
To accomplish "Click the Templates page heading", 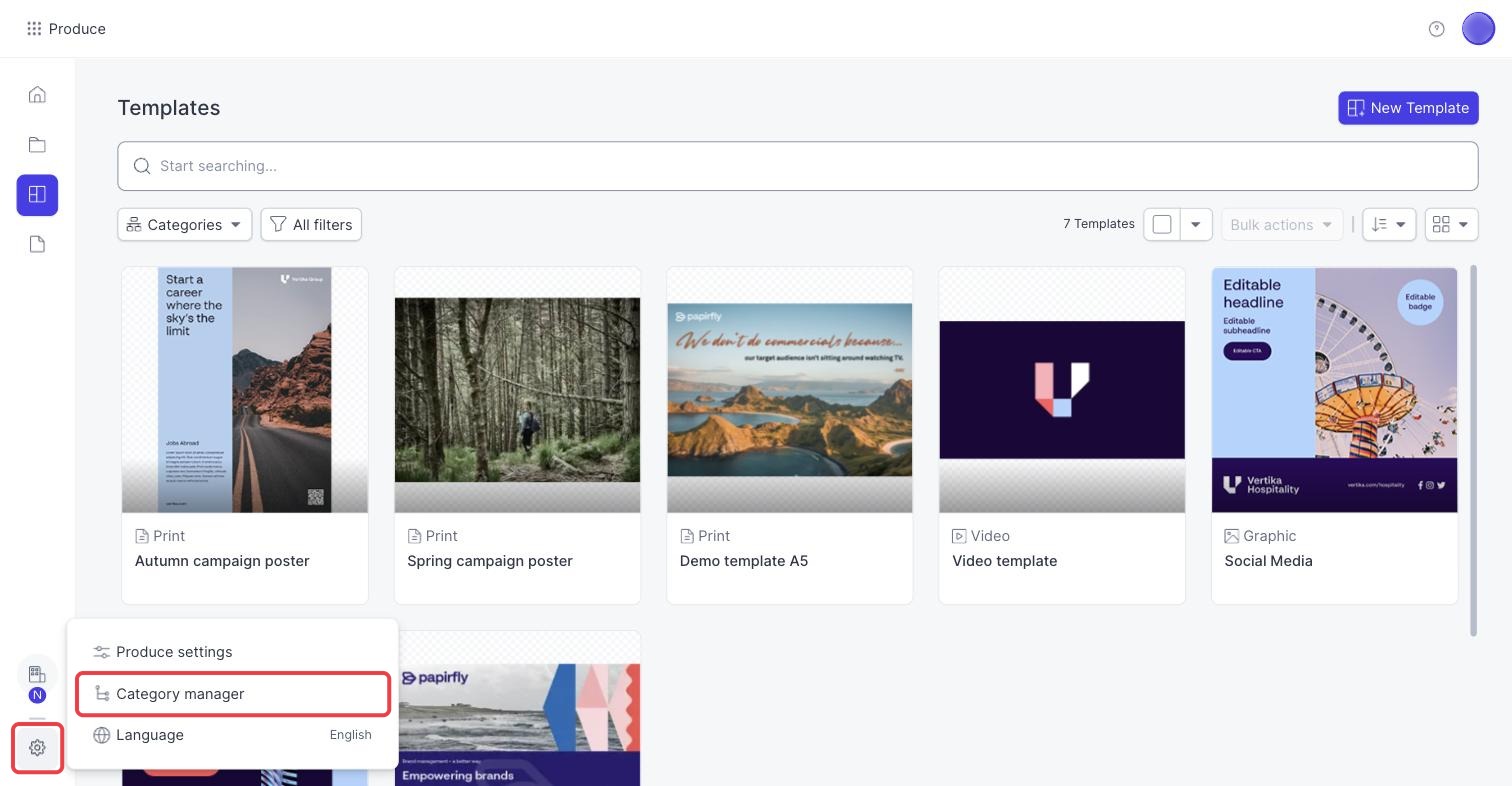I will (x=169, y=108).
